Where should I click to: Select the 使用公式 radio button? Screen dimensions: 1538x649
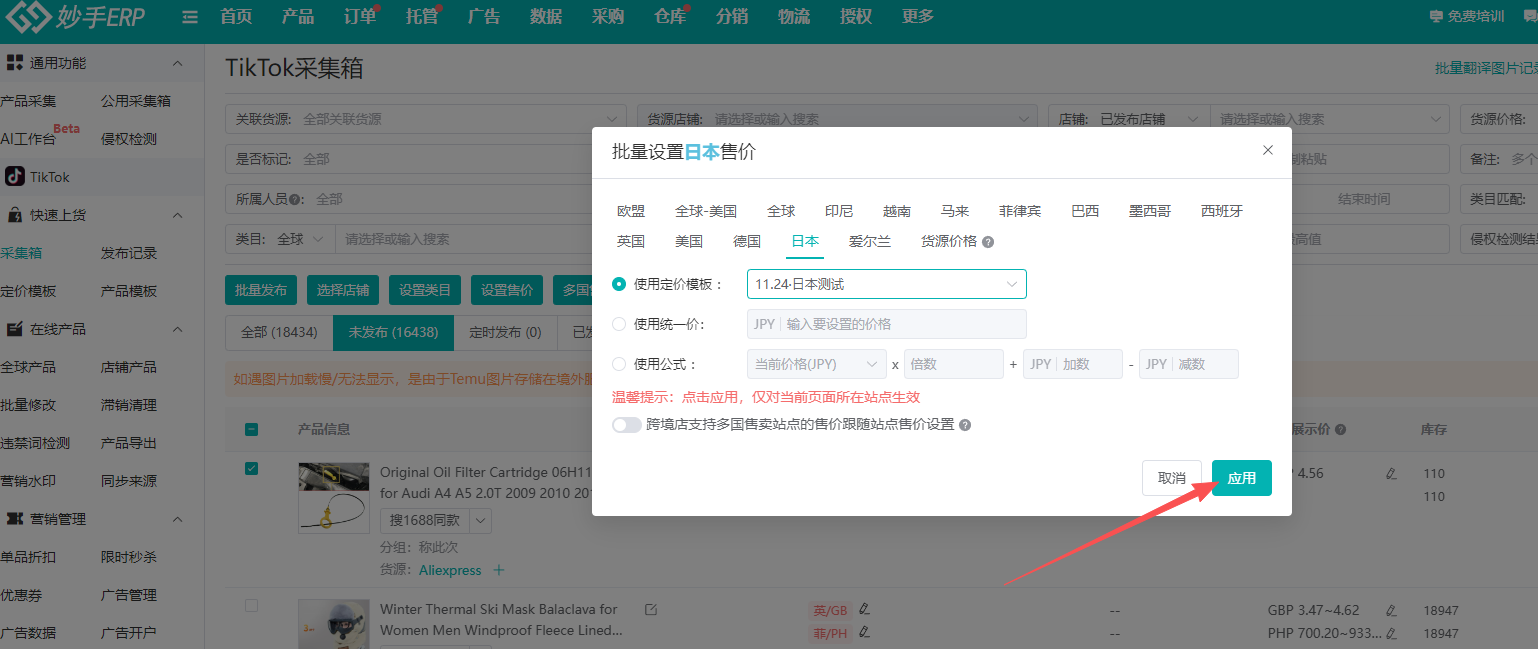point(619,364)
